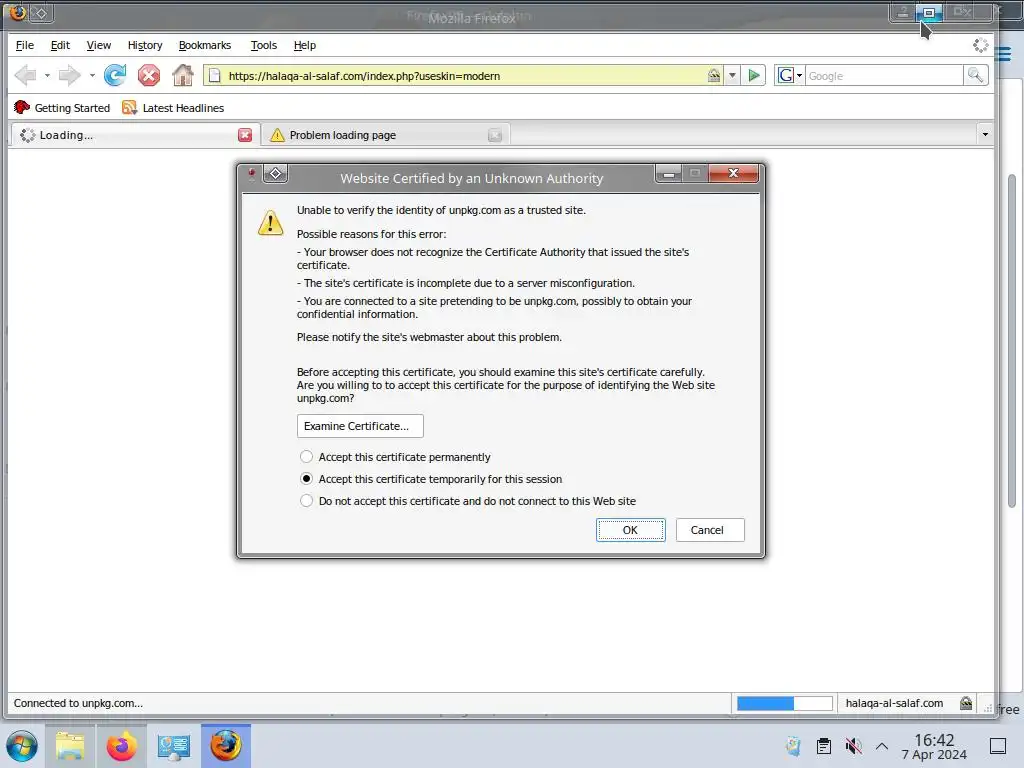The image size is (1024, 768).
Task: Click the dialog window menu diamond icon
Action: pos(276,174)
